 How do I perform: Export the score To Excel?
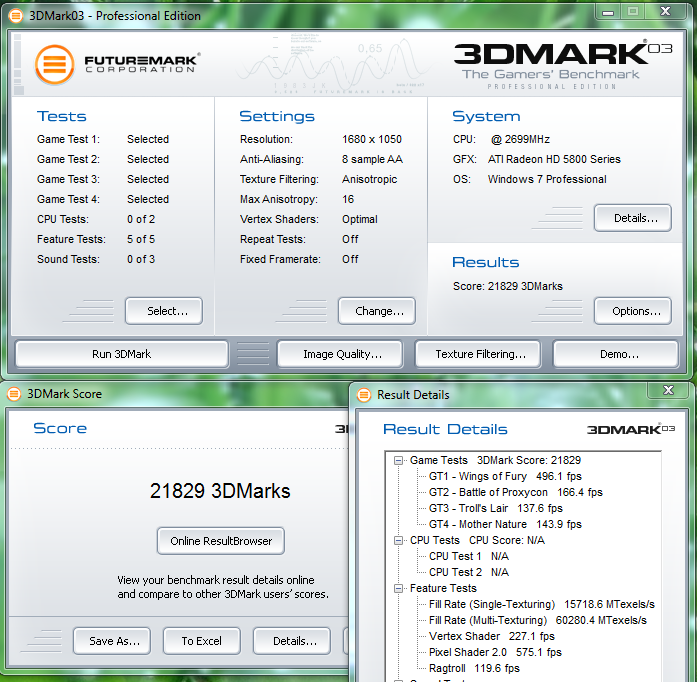click(202, 641)
